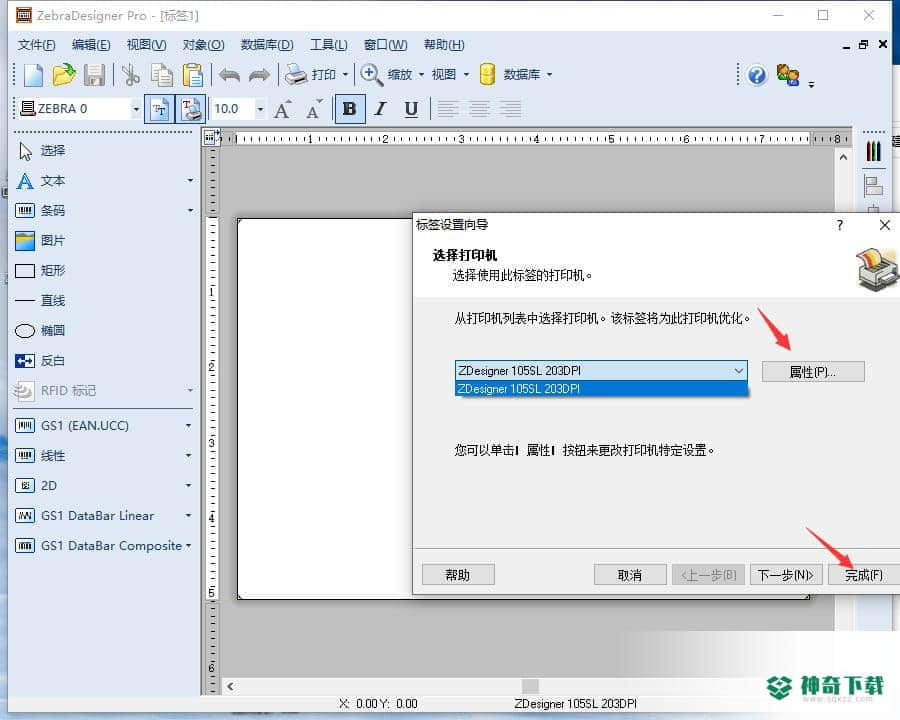This screenshot has height=720, width=900.
Task: Open help with blue question mark icon
Action: tap(757, 75)
